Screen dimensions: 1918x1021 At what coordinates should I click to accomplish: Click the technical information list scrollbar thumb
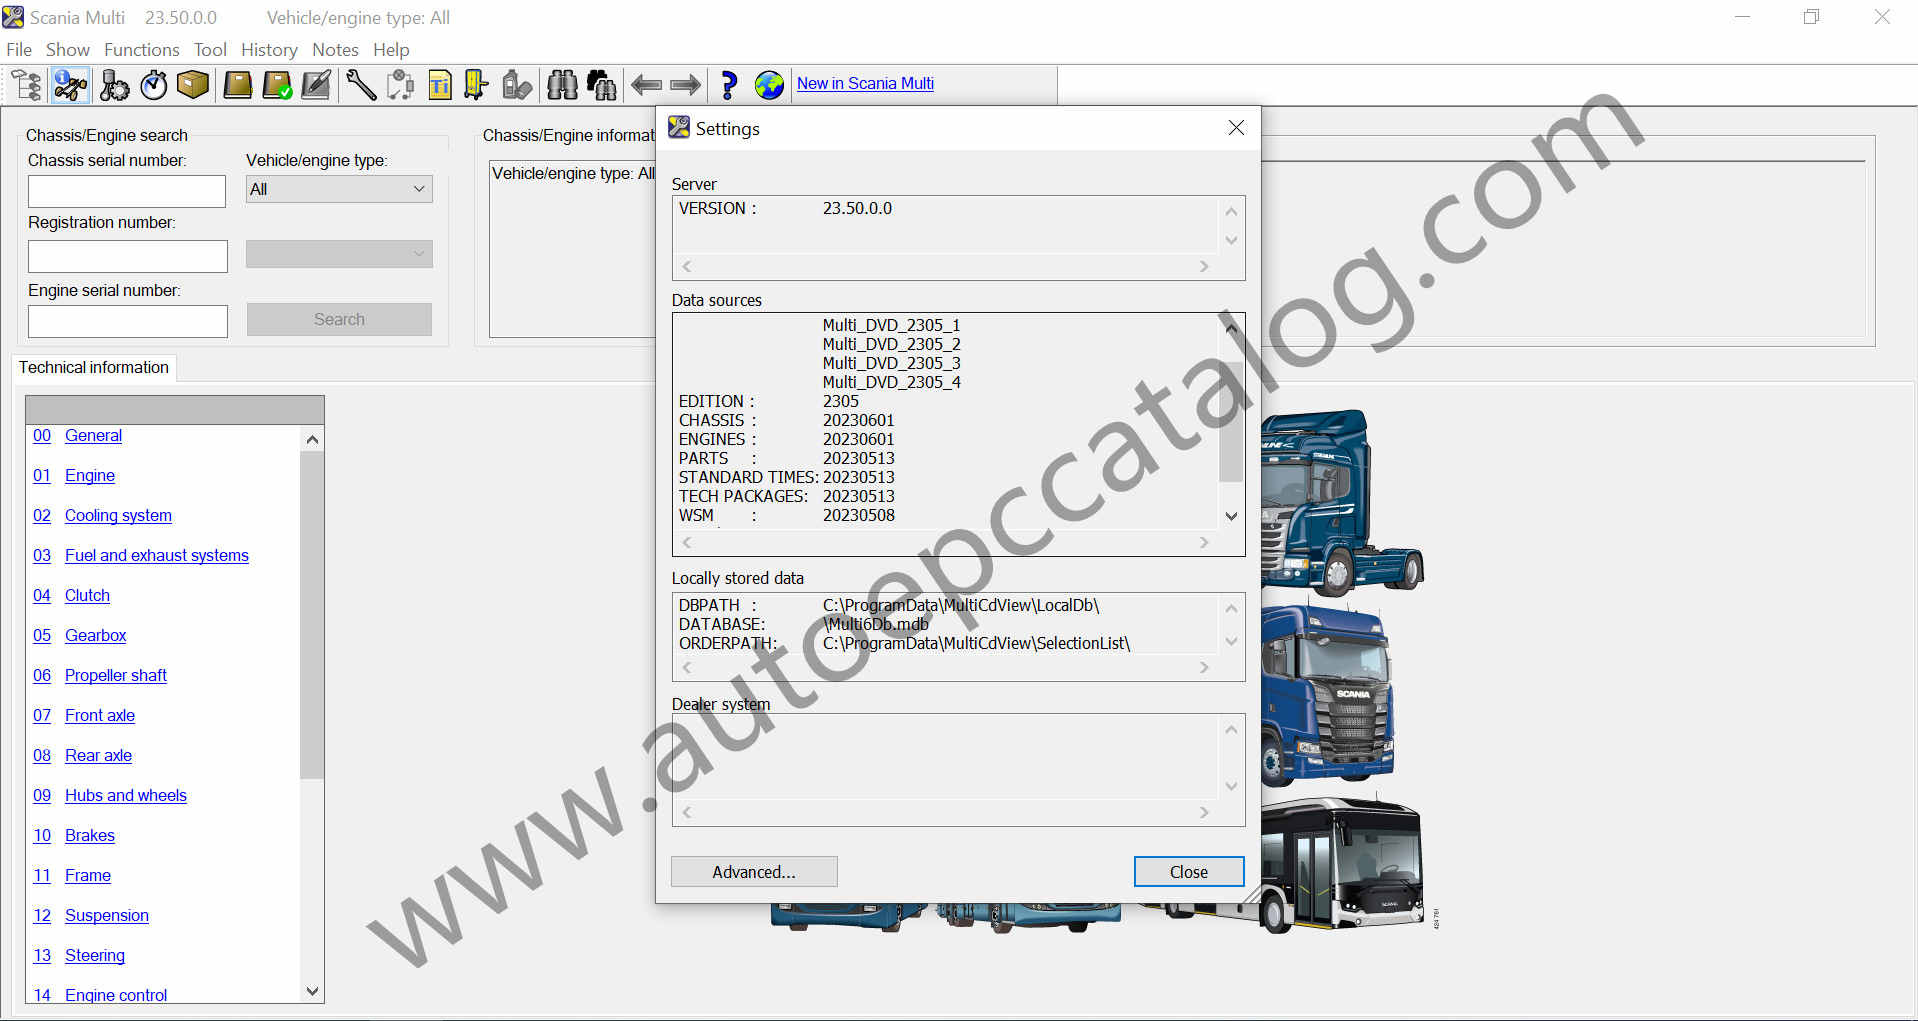pos(312,614)
